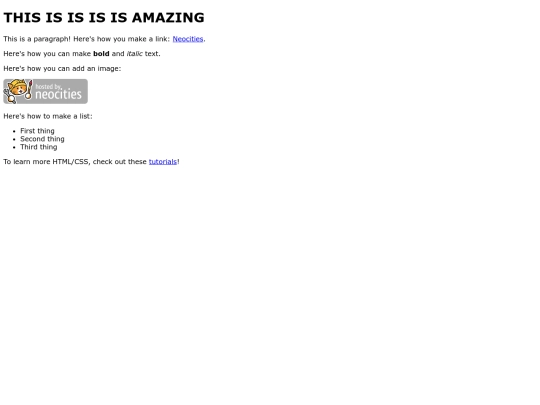
Task: Click the neocities text on the badge
Action: pos(59,94)
